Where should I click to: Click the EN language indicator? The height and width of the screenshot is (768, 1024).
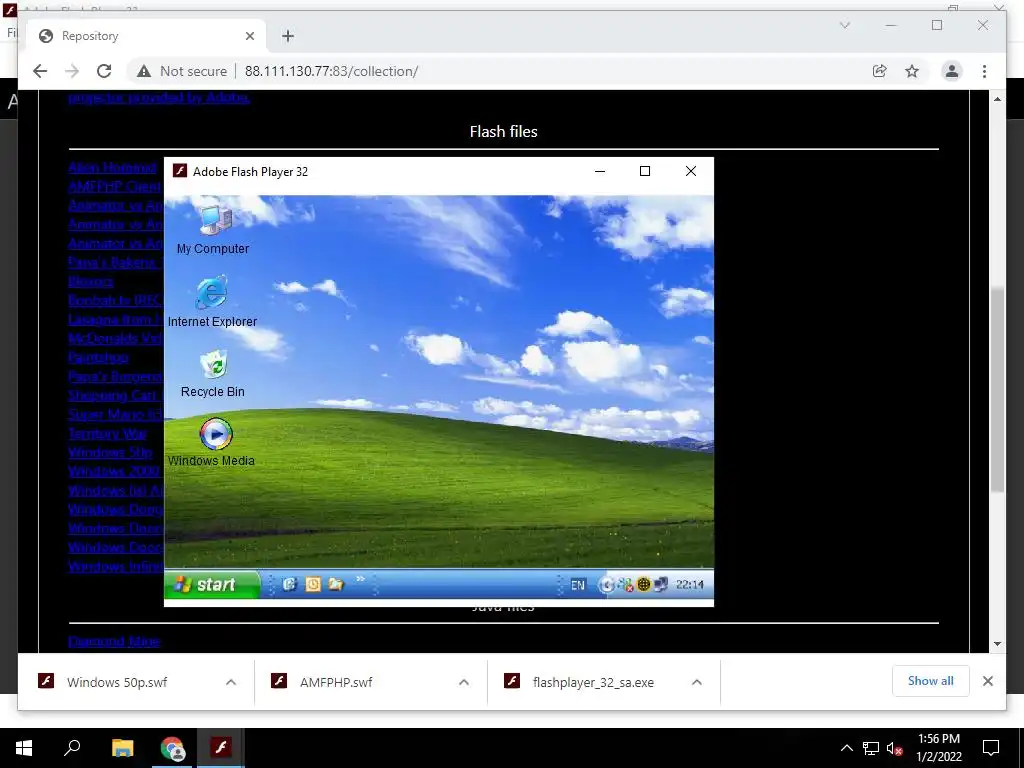[578, 585]
